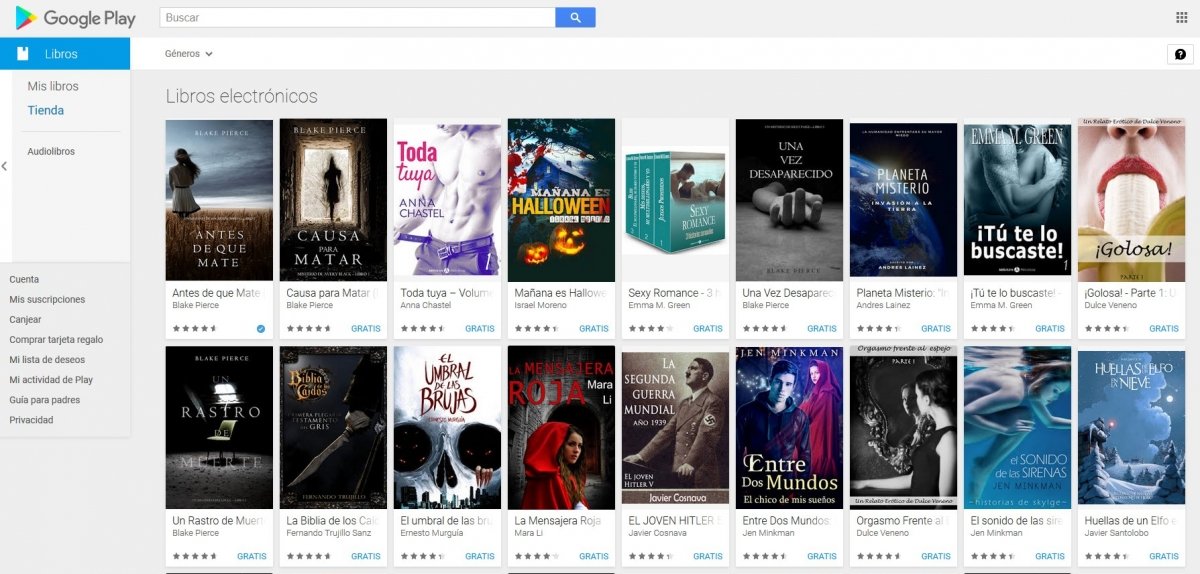This screenshot has height=574, width=1200.
Task: Open the El Joven Hitler cover
Action: tap(675, 428)
